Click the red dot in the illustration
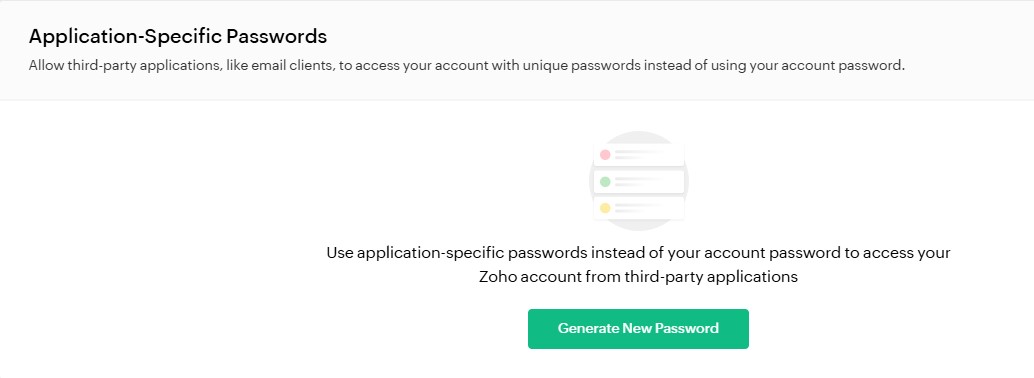This screenshot has width=1034, height=378. pyautogui.click(x=605, y=155)
